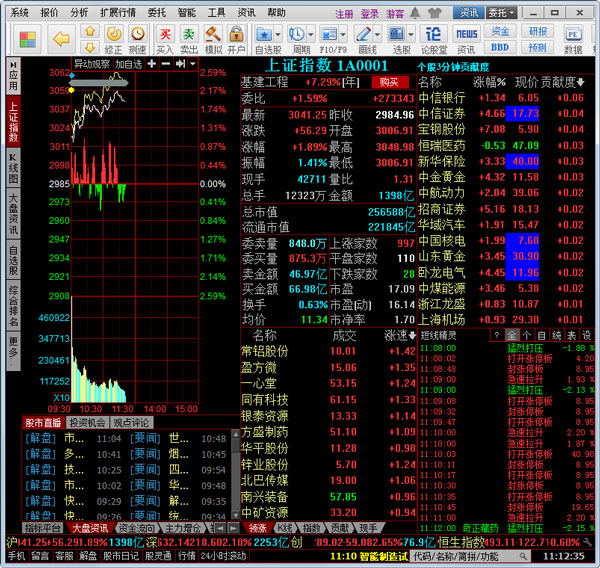This screenshot has height=568, width=600.
Task: Select the K线图 sidebar tab
Action: click(13, 168)
